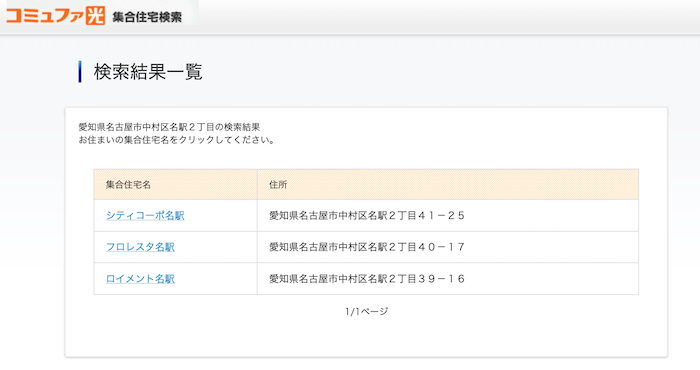Click the 名駅2丁目の検索結果 description text
Image resolution: width=700 pixels, height=370 pixels.
point(169,127)
